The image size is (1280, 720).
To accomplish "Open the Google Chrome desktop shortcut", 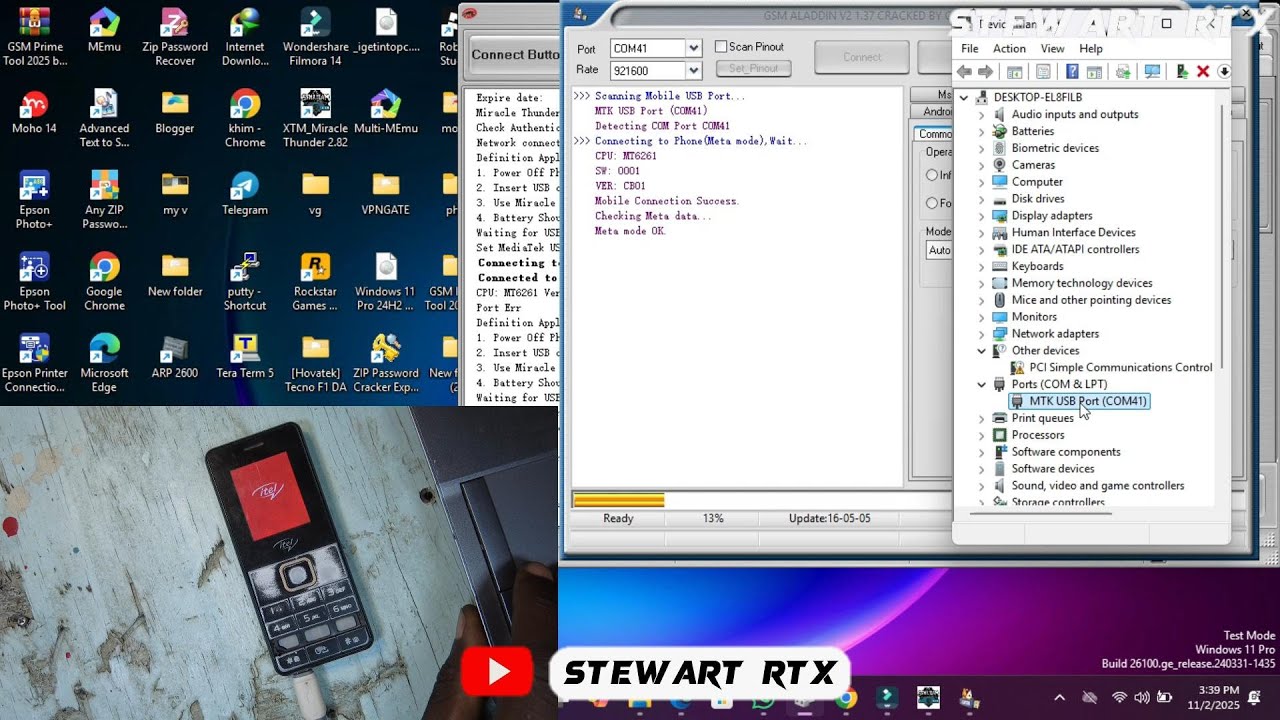I will (x=105, y=282).
